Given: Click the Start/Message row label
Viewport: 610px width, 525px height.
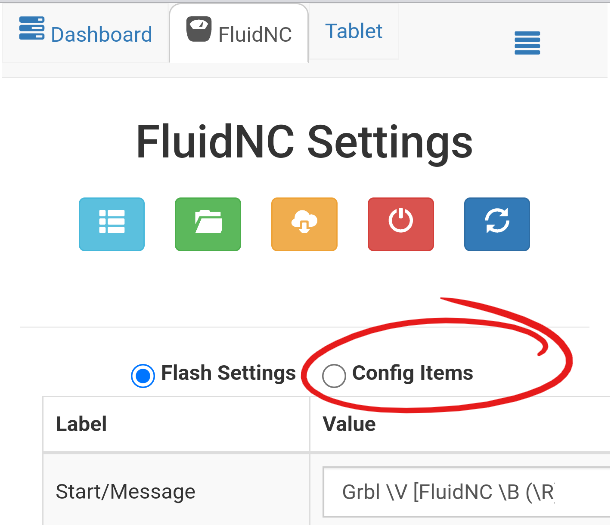Looking at the screenshot, I should point(125,491).
